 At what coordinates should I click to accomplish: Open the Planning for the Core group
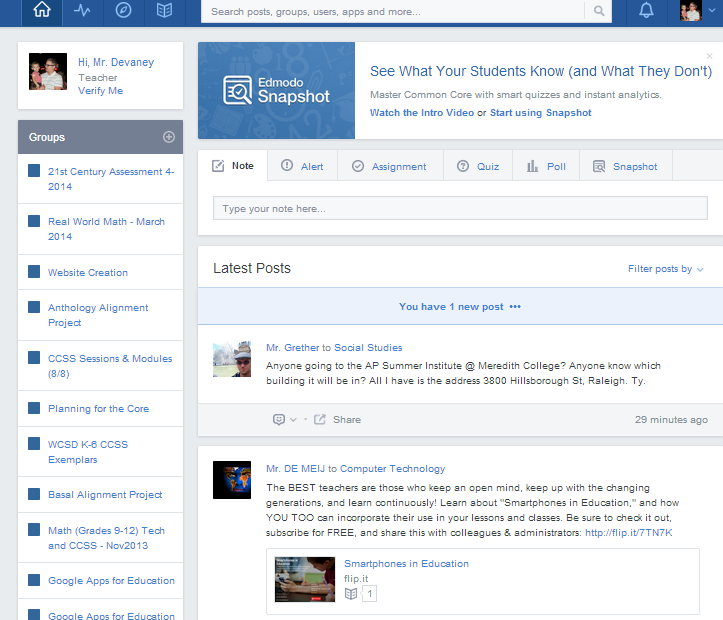pos(98,408)
